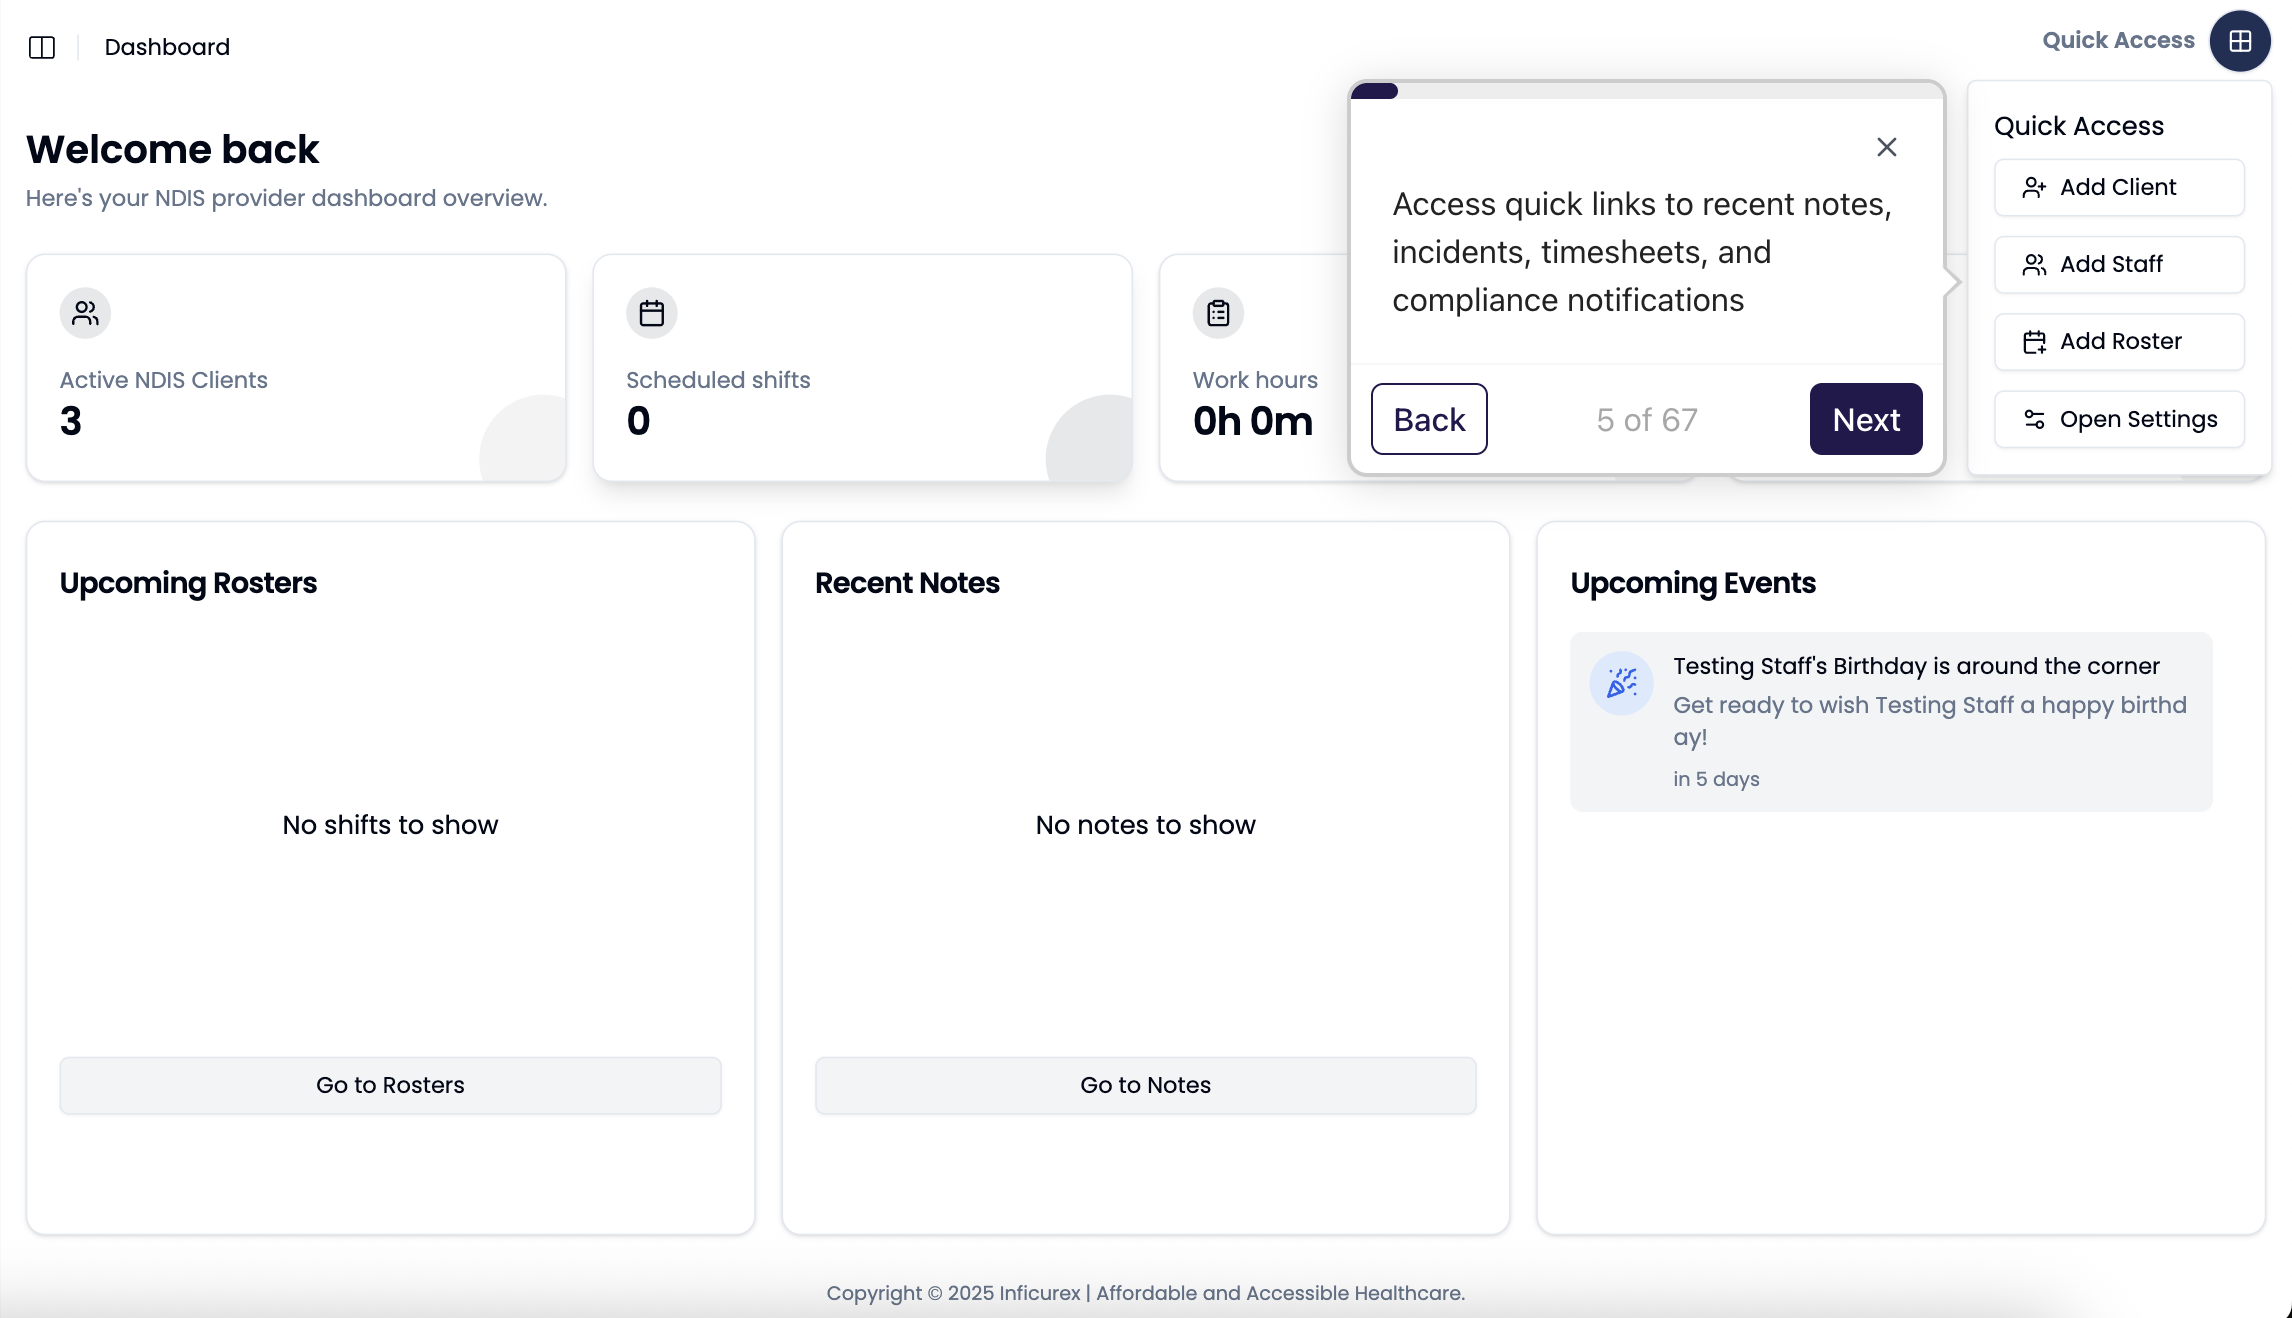Click the tour progress bar
Image resolution: width=2292 pixels, height=1318 pixels.
1646,91
